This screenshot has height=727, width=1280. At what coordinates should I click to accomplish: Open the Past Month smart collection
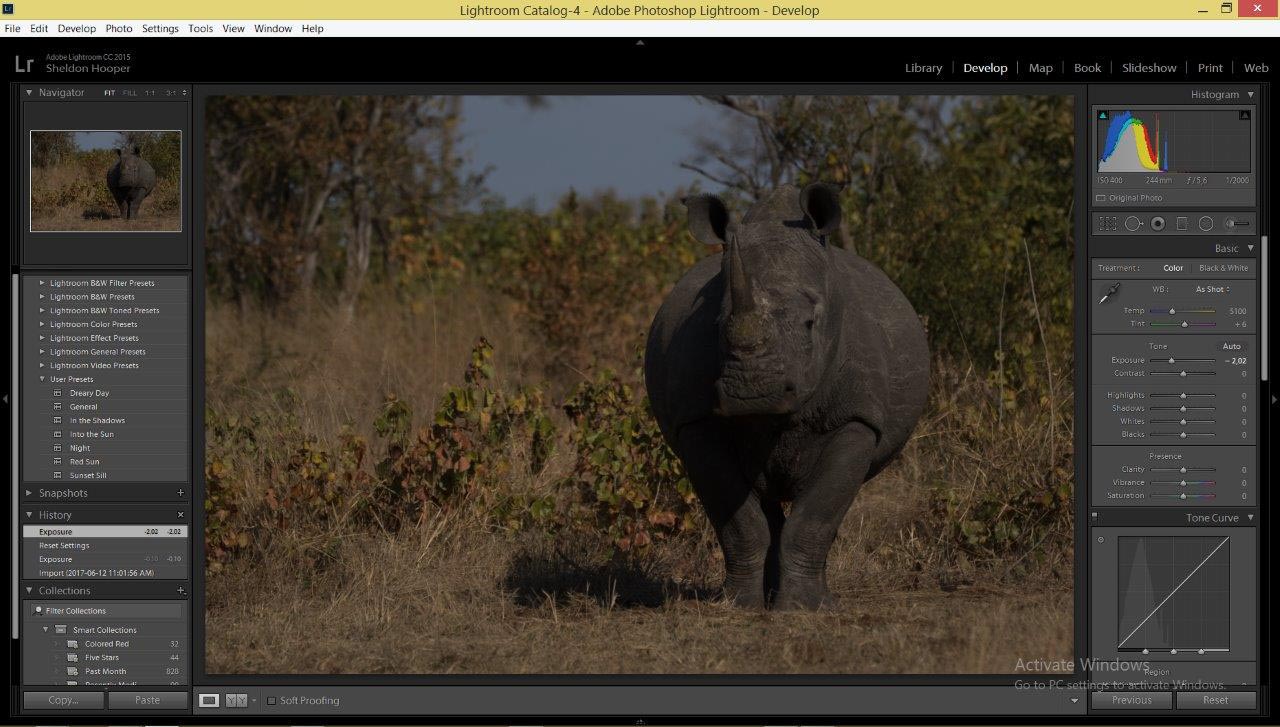pos(105,672)
